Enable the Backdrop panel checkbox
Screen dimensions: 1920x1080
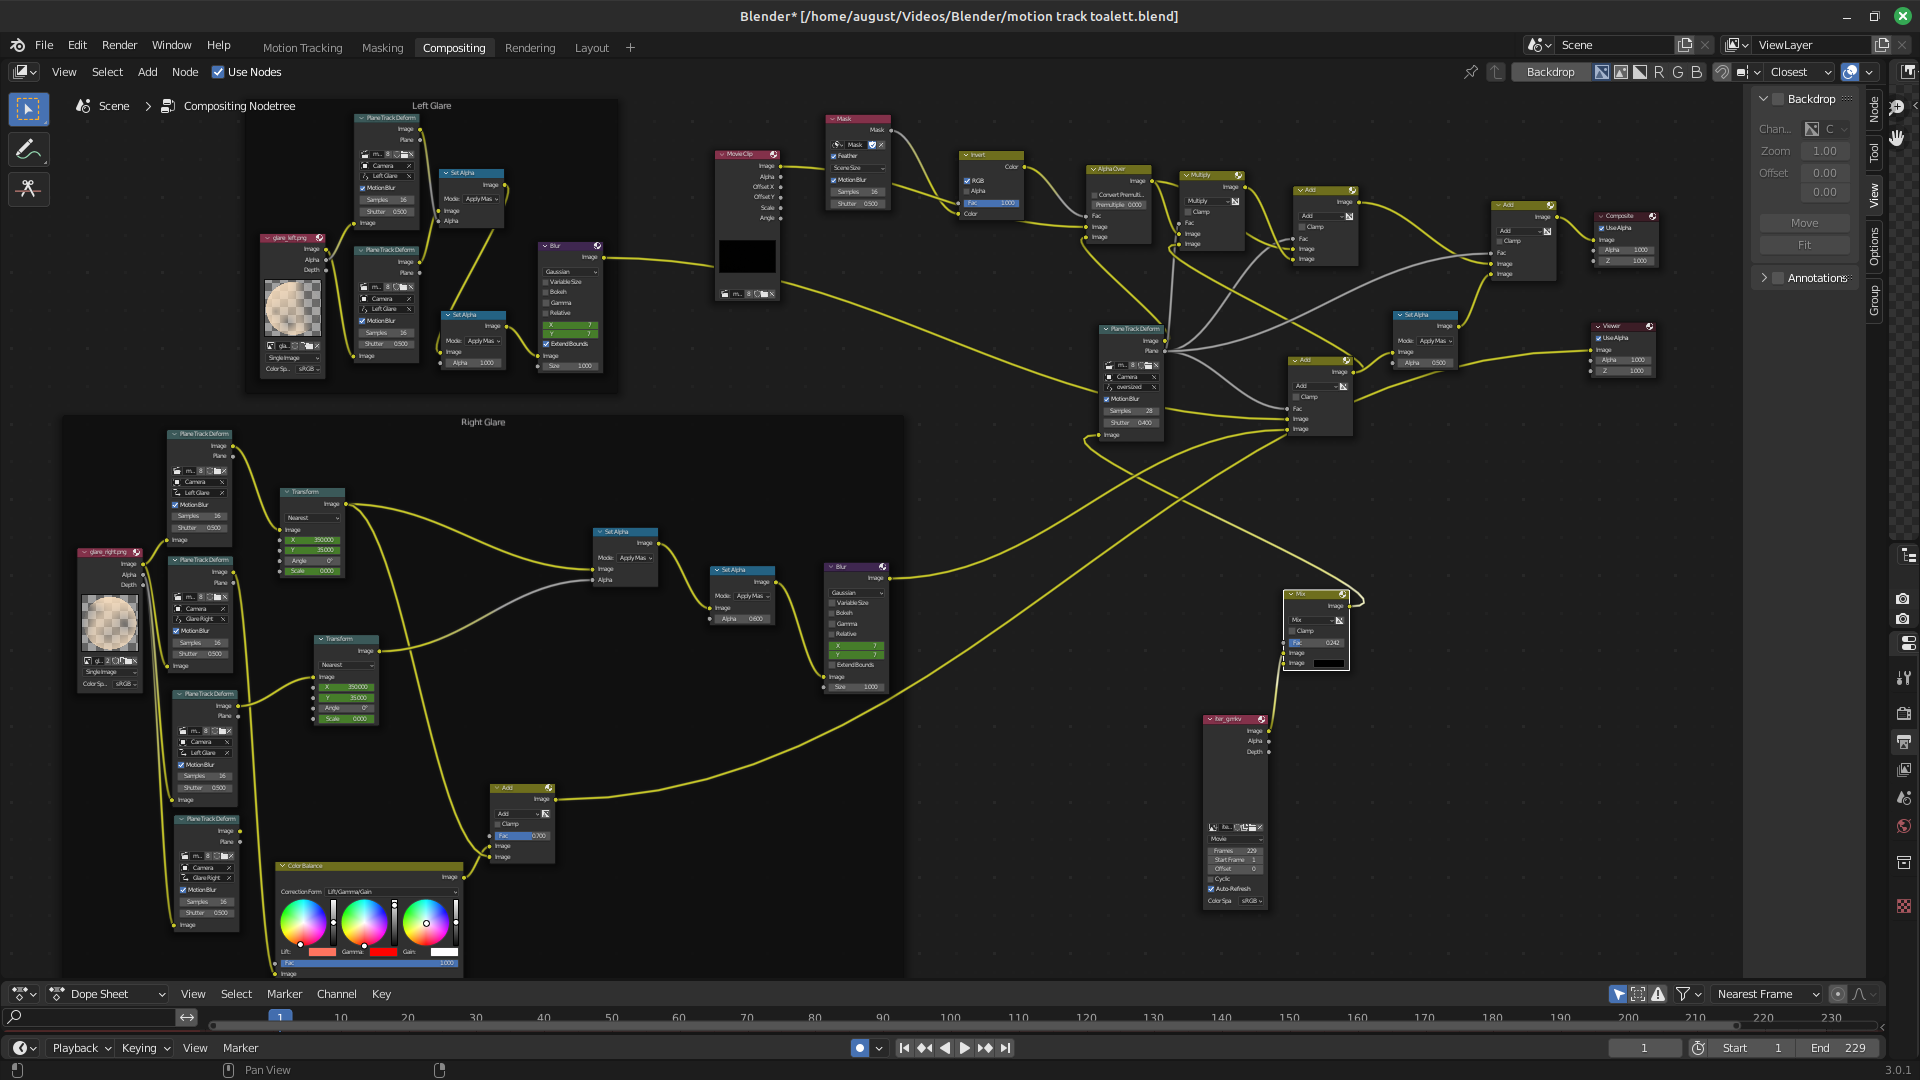coord(1778,99)
